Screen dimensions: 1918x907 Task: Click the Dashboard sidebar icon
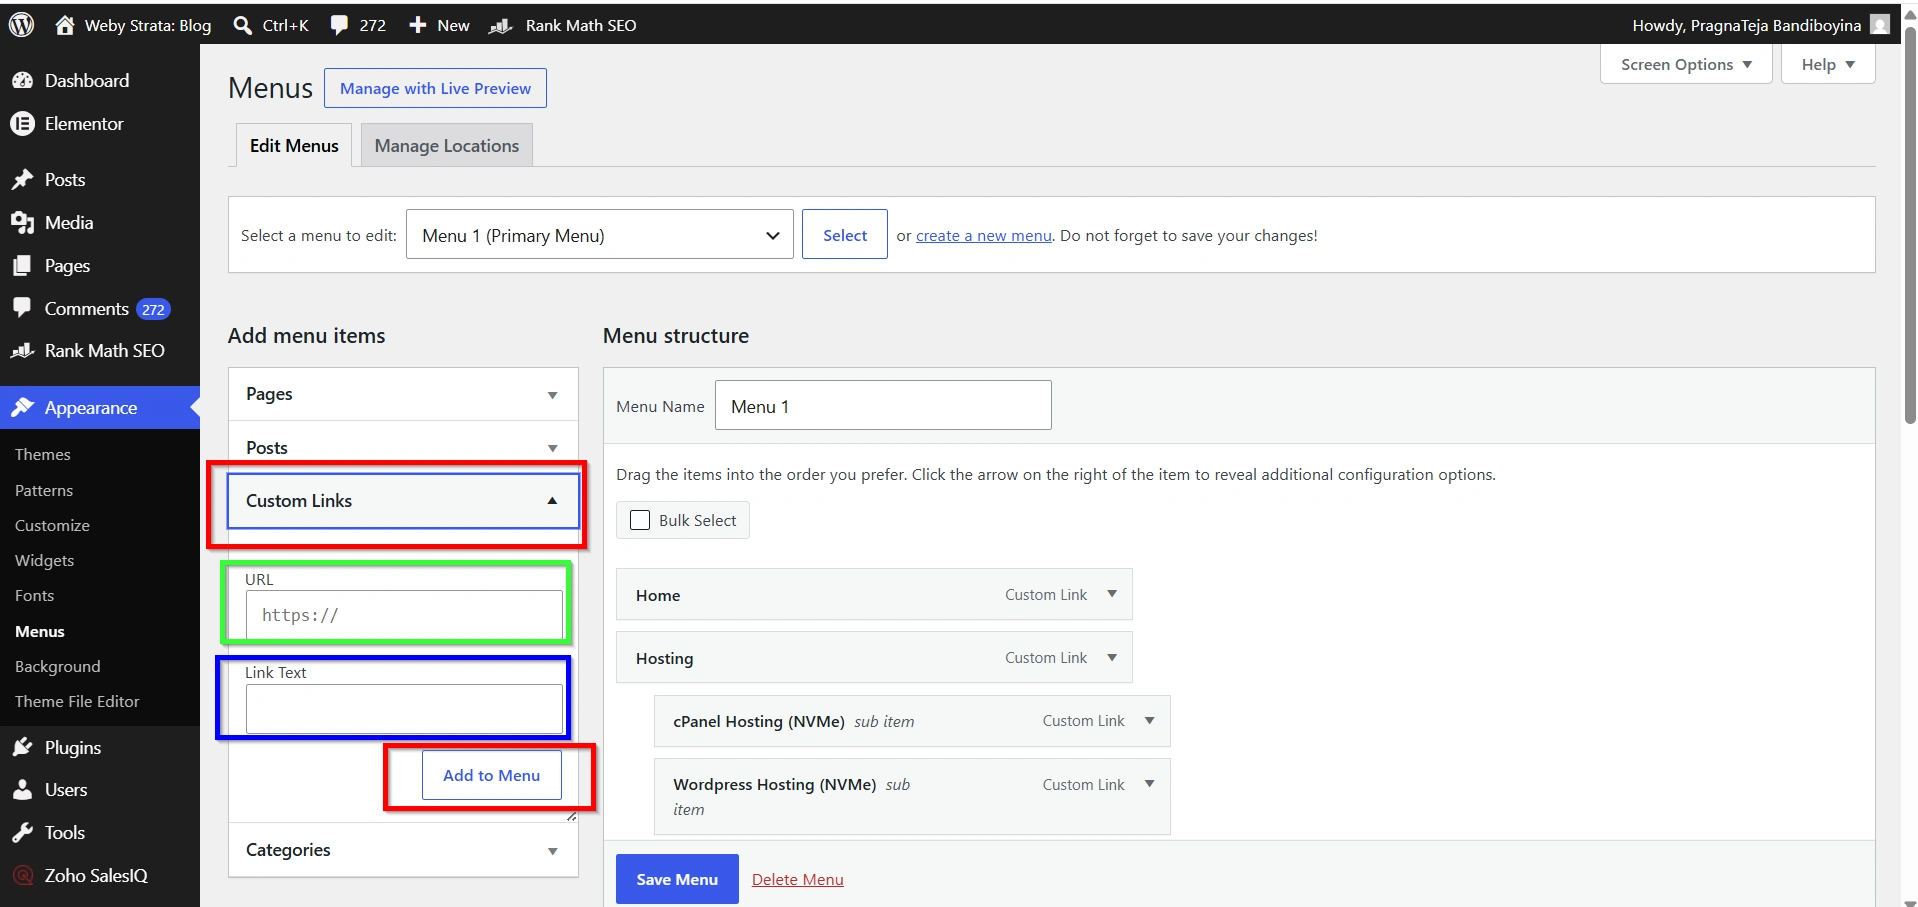tap(22, 81)
